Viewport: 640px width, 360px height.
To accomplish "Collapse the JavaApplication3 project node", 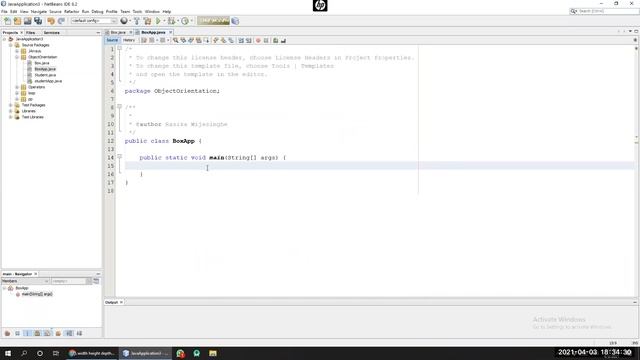I will click(x=4, y=39).
